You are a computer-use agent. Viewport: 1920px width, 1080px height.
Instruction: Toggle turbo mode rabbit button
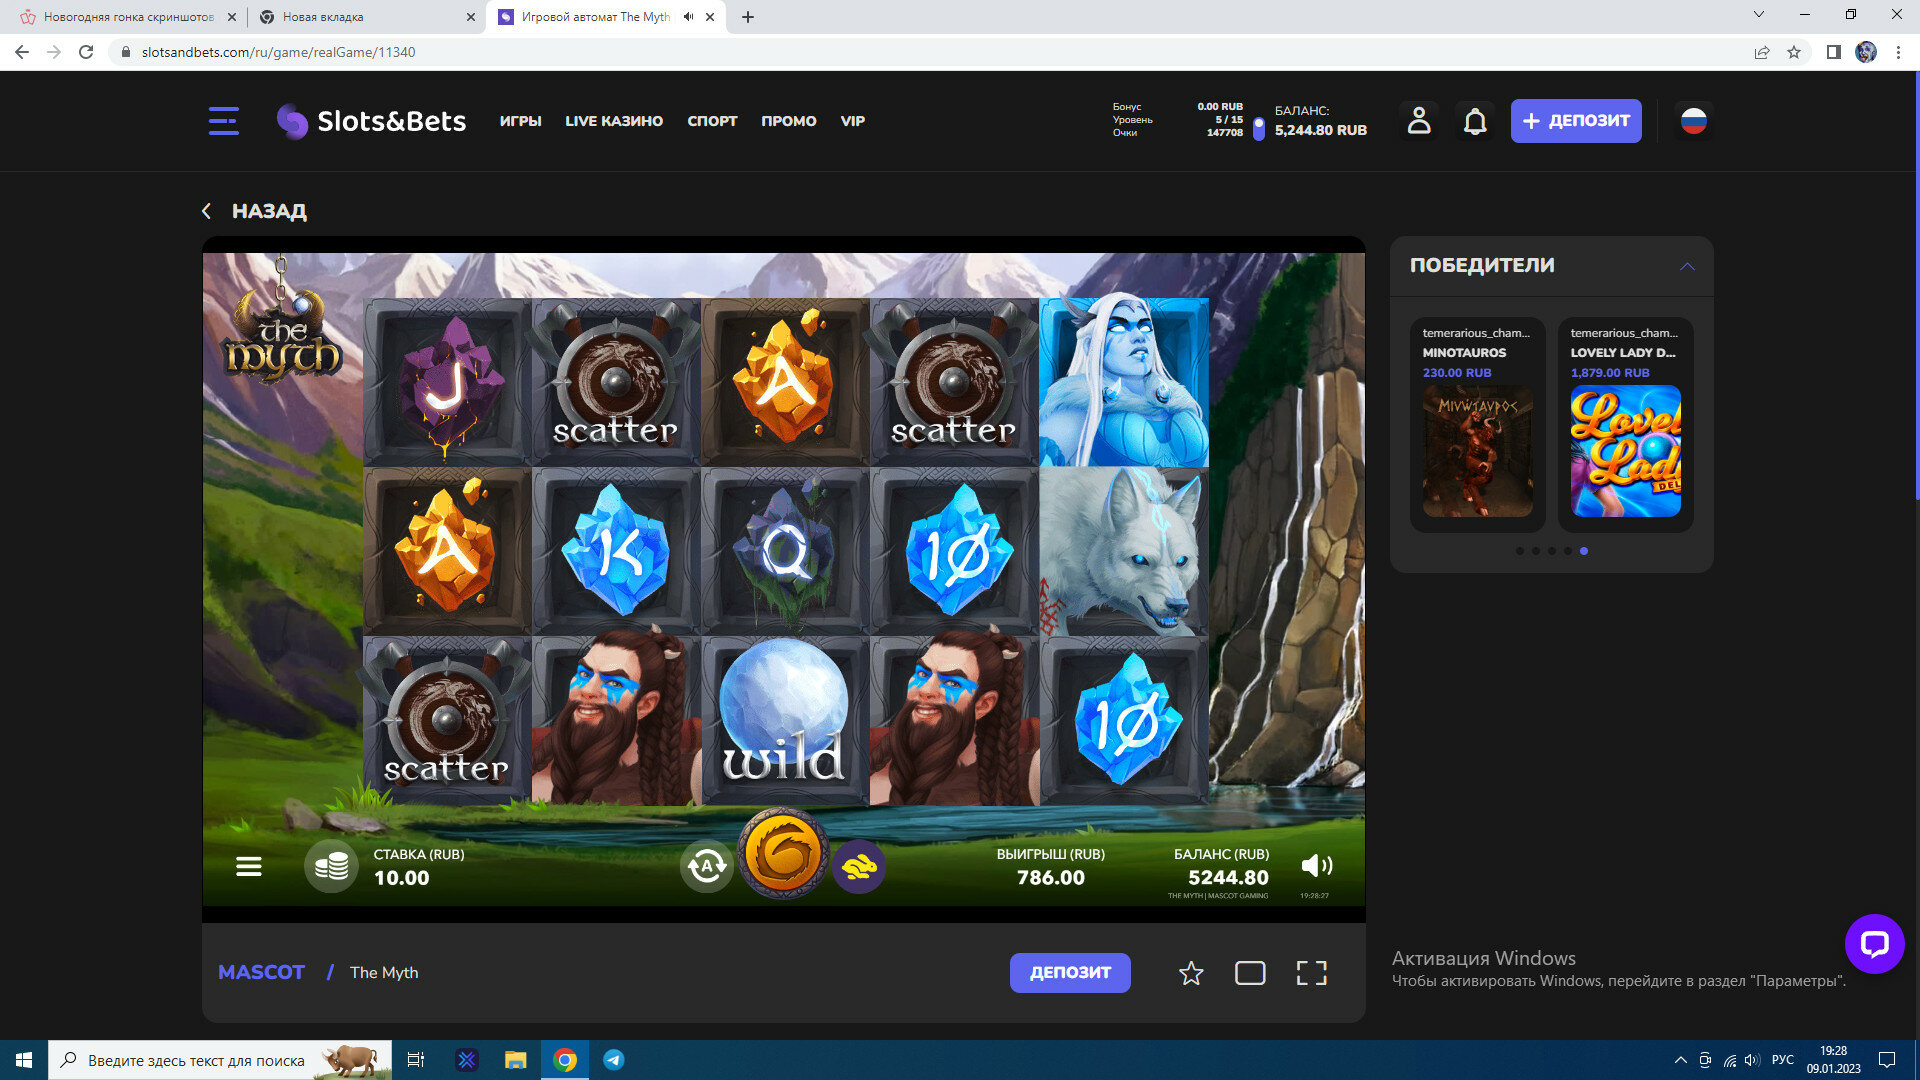coord(858,866)
